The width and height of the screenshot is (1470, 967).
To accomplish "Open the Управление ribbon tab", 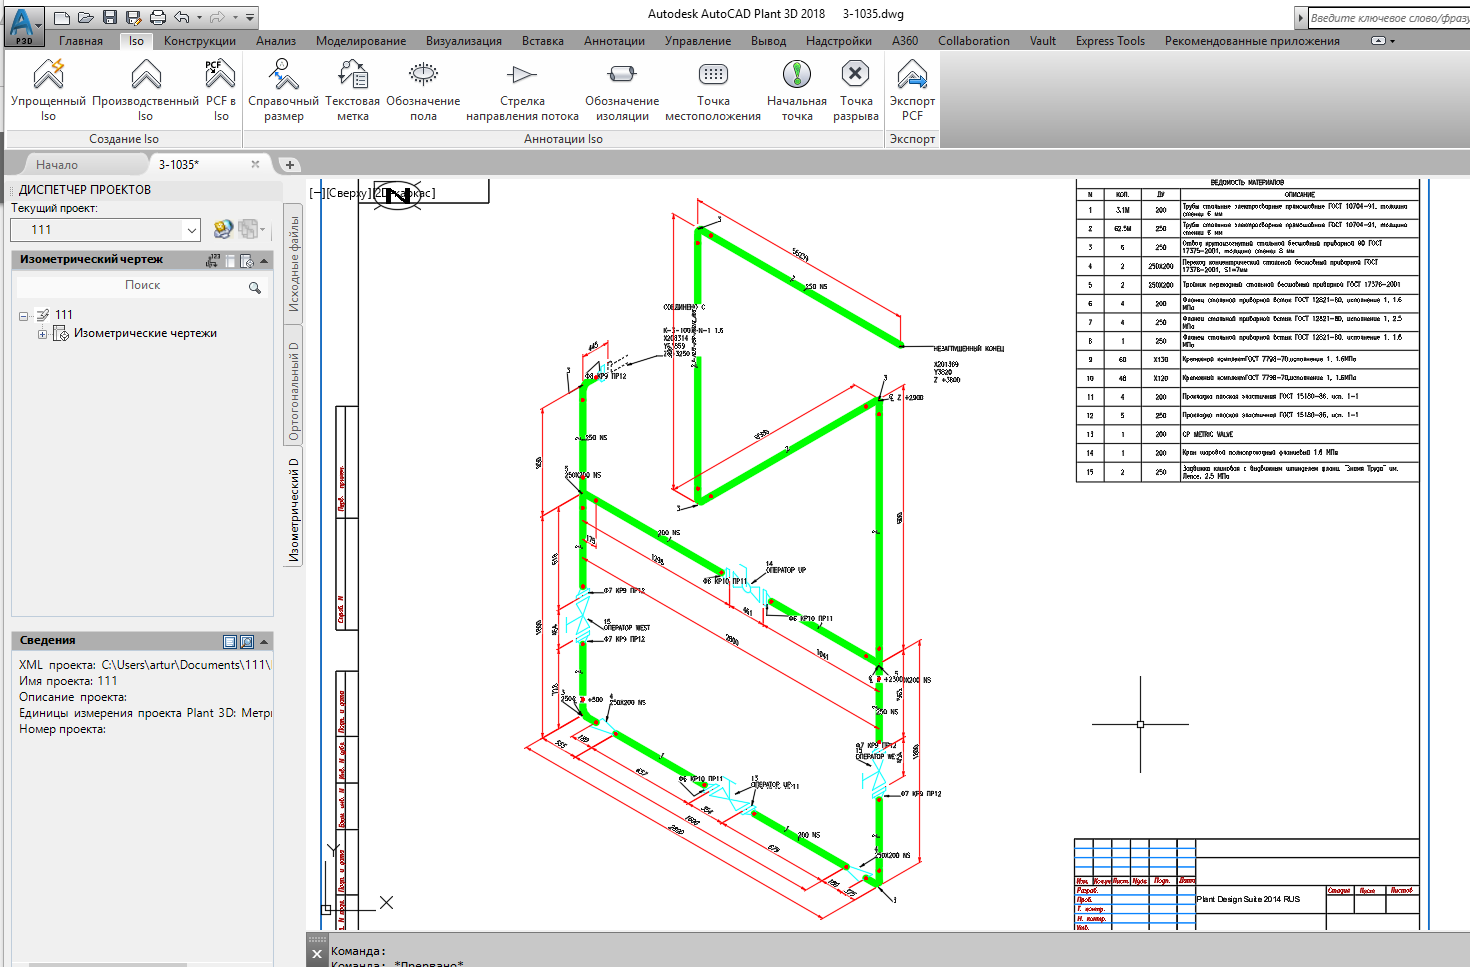I will pyautogui.click(x=698, y=41).
